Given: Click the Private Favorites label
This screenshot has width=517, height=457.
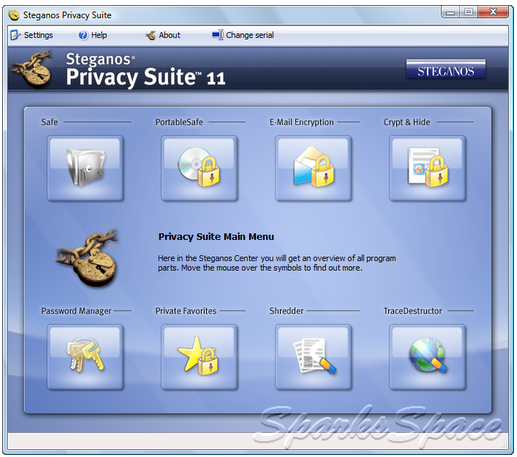Looking at the screenshot, I should click(x=186, y=311).
